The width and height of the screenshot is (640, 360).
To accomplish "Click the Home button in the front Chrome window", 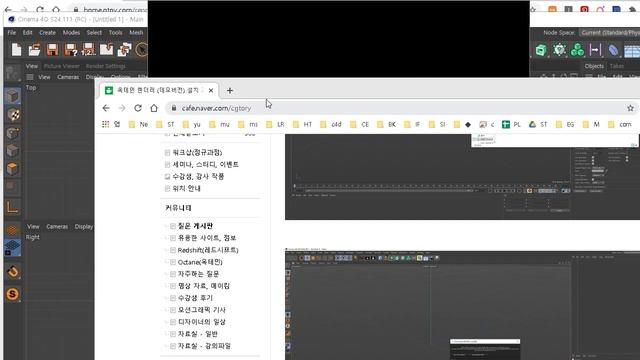I will coord(154,108).
